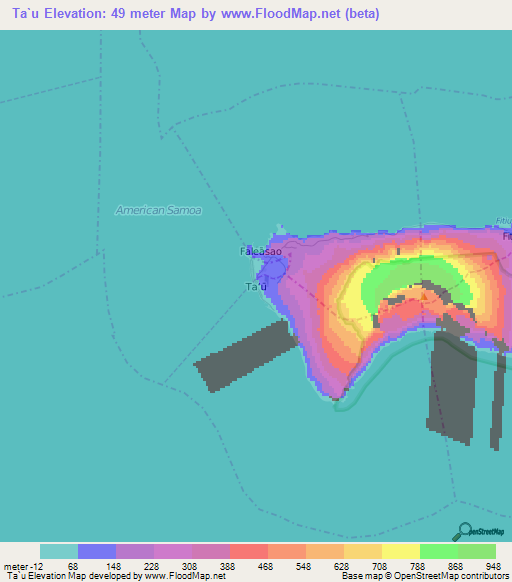Click the American Samoa map label
The height and width of the screenshot is (582, 512).
pyautogui.click(x=159, y=210)
